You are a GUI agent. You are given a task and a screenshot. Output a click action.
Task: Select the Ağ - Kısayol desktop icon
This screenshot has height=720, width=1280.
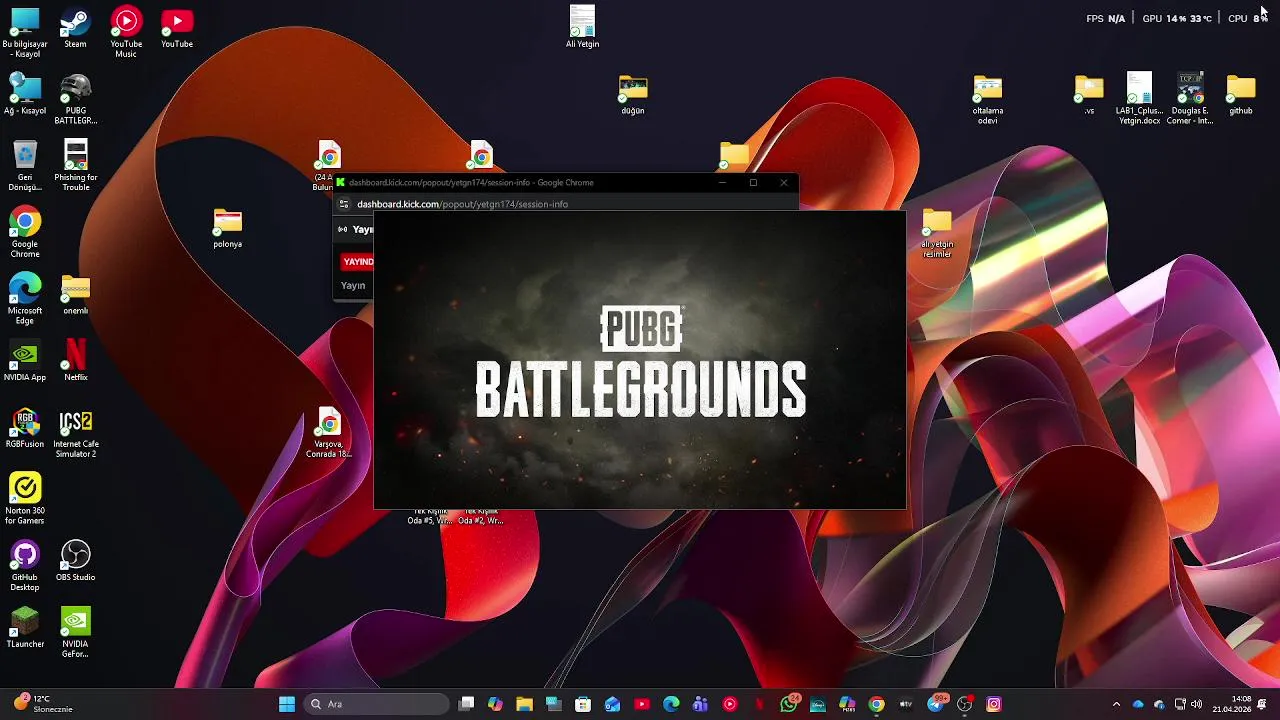pos(25,94)
